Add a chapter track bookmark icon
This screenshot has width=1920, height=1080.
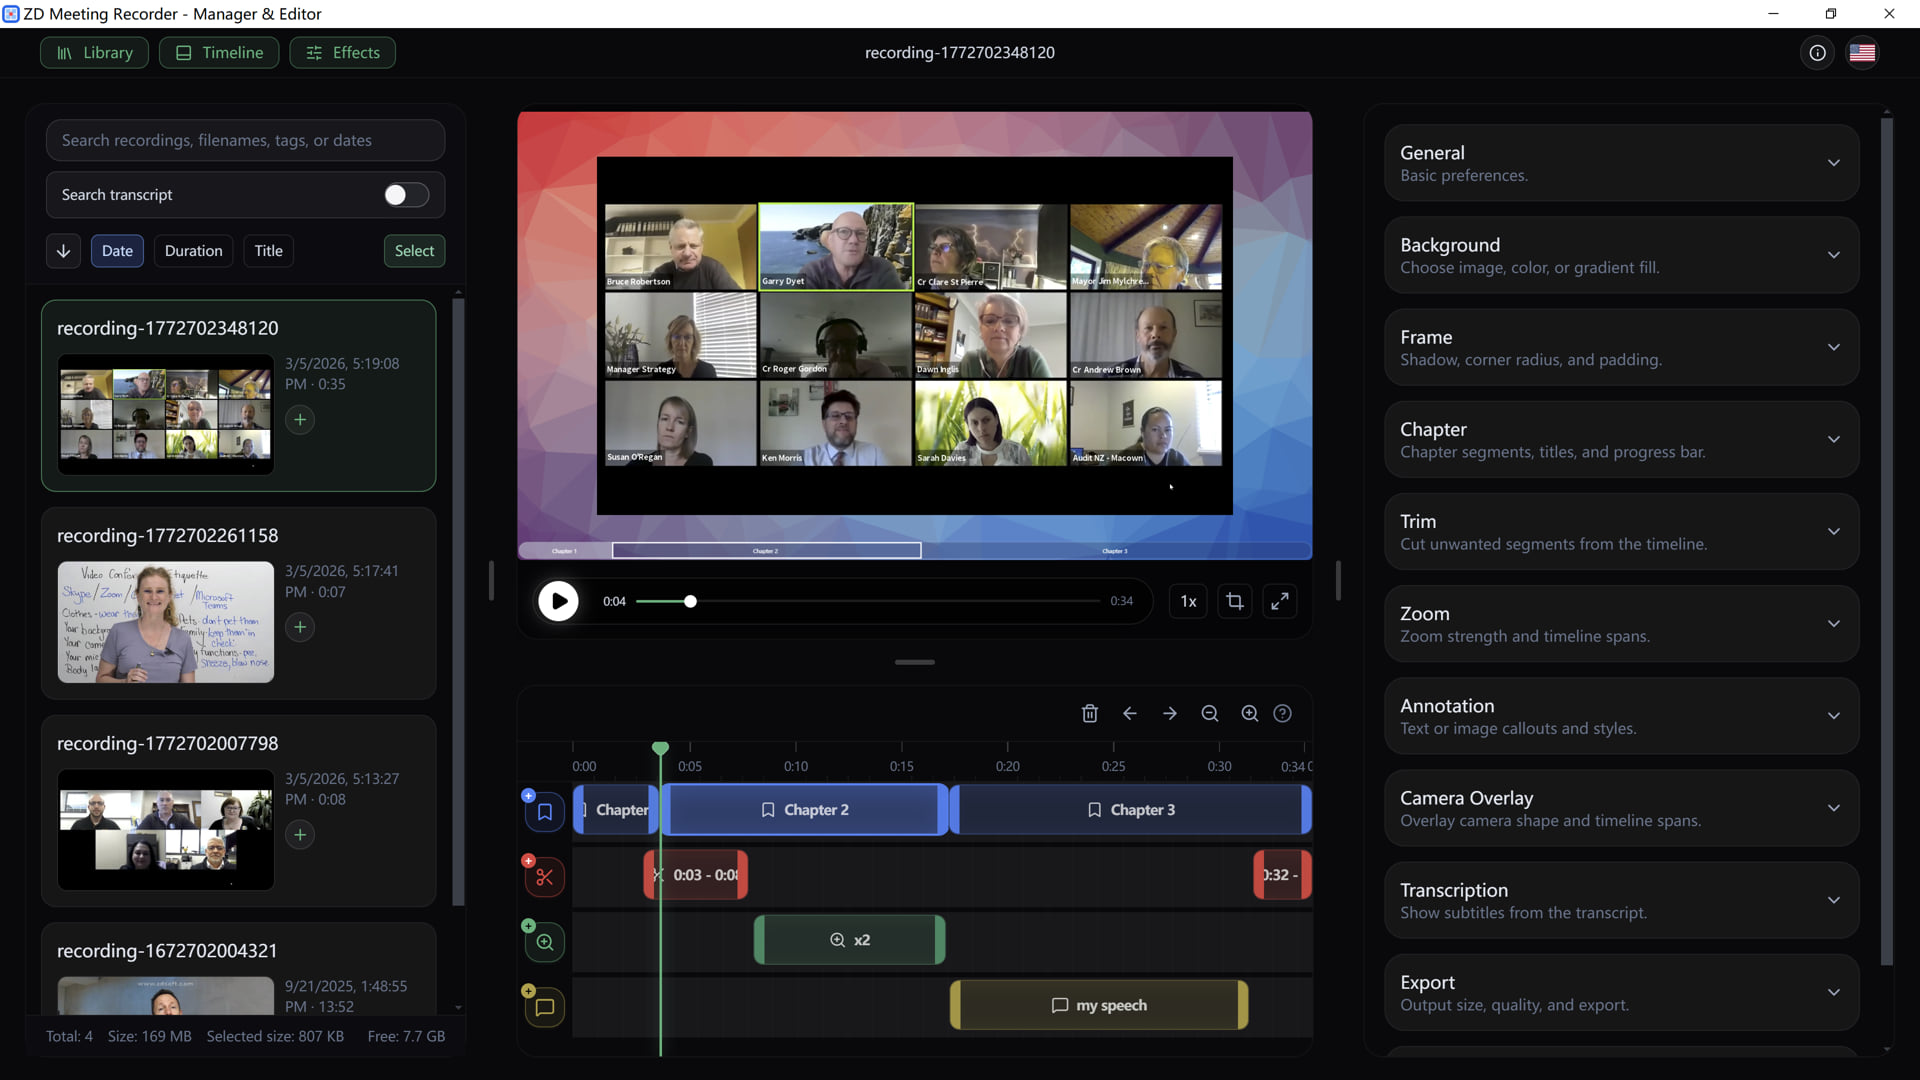(545, 811)
